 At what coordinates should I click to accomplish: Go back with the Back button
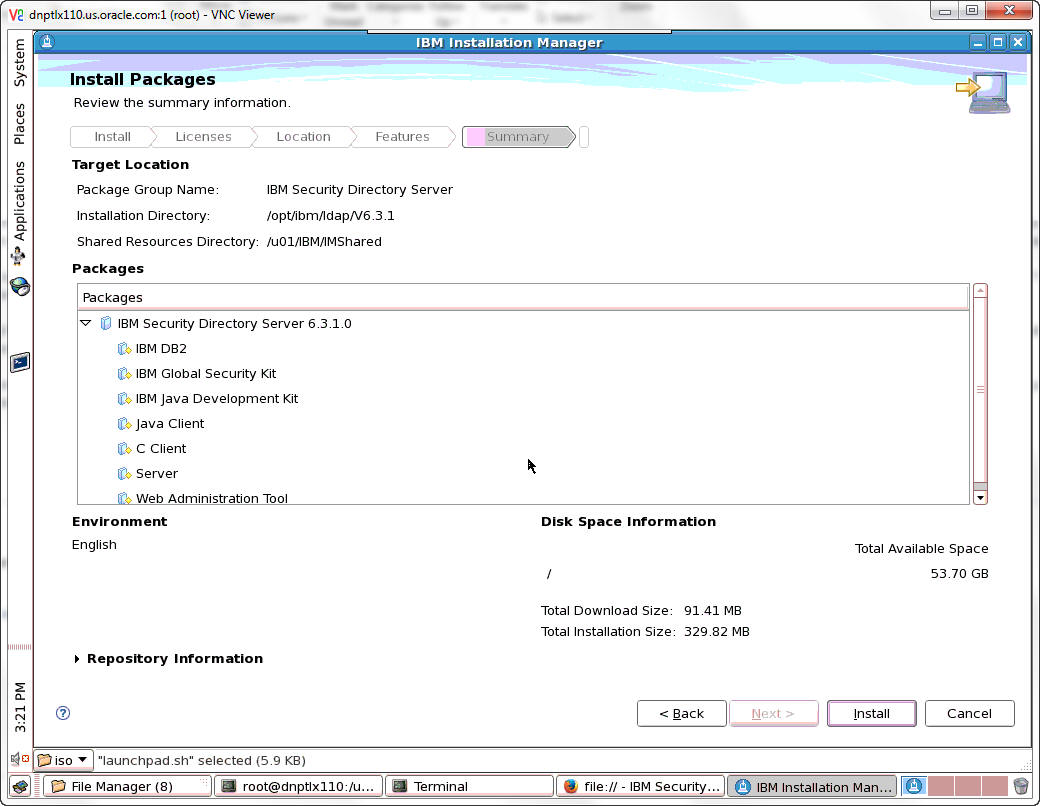(x=681, y=713)
